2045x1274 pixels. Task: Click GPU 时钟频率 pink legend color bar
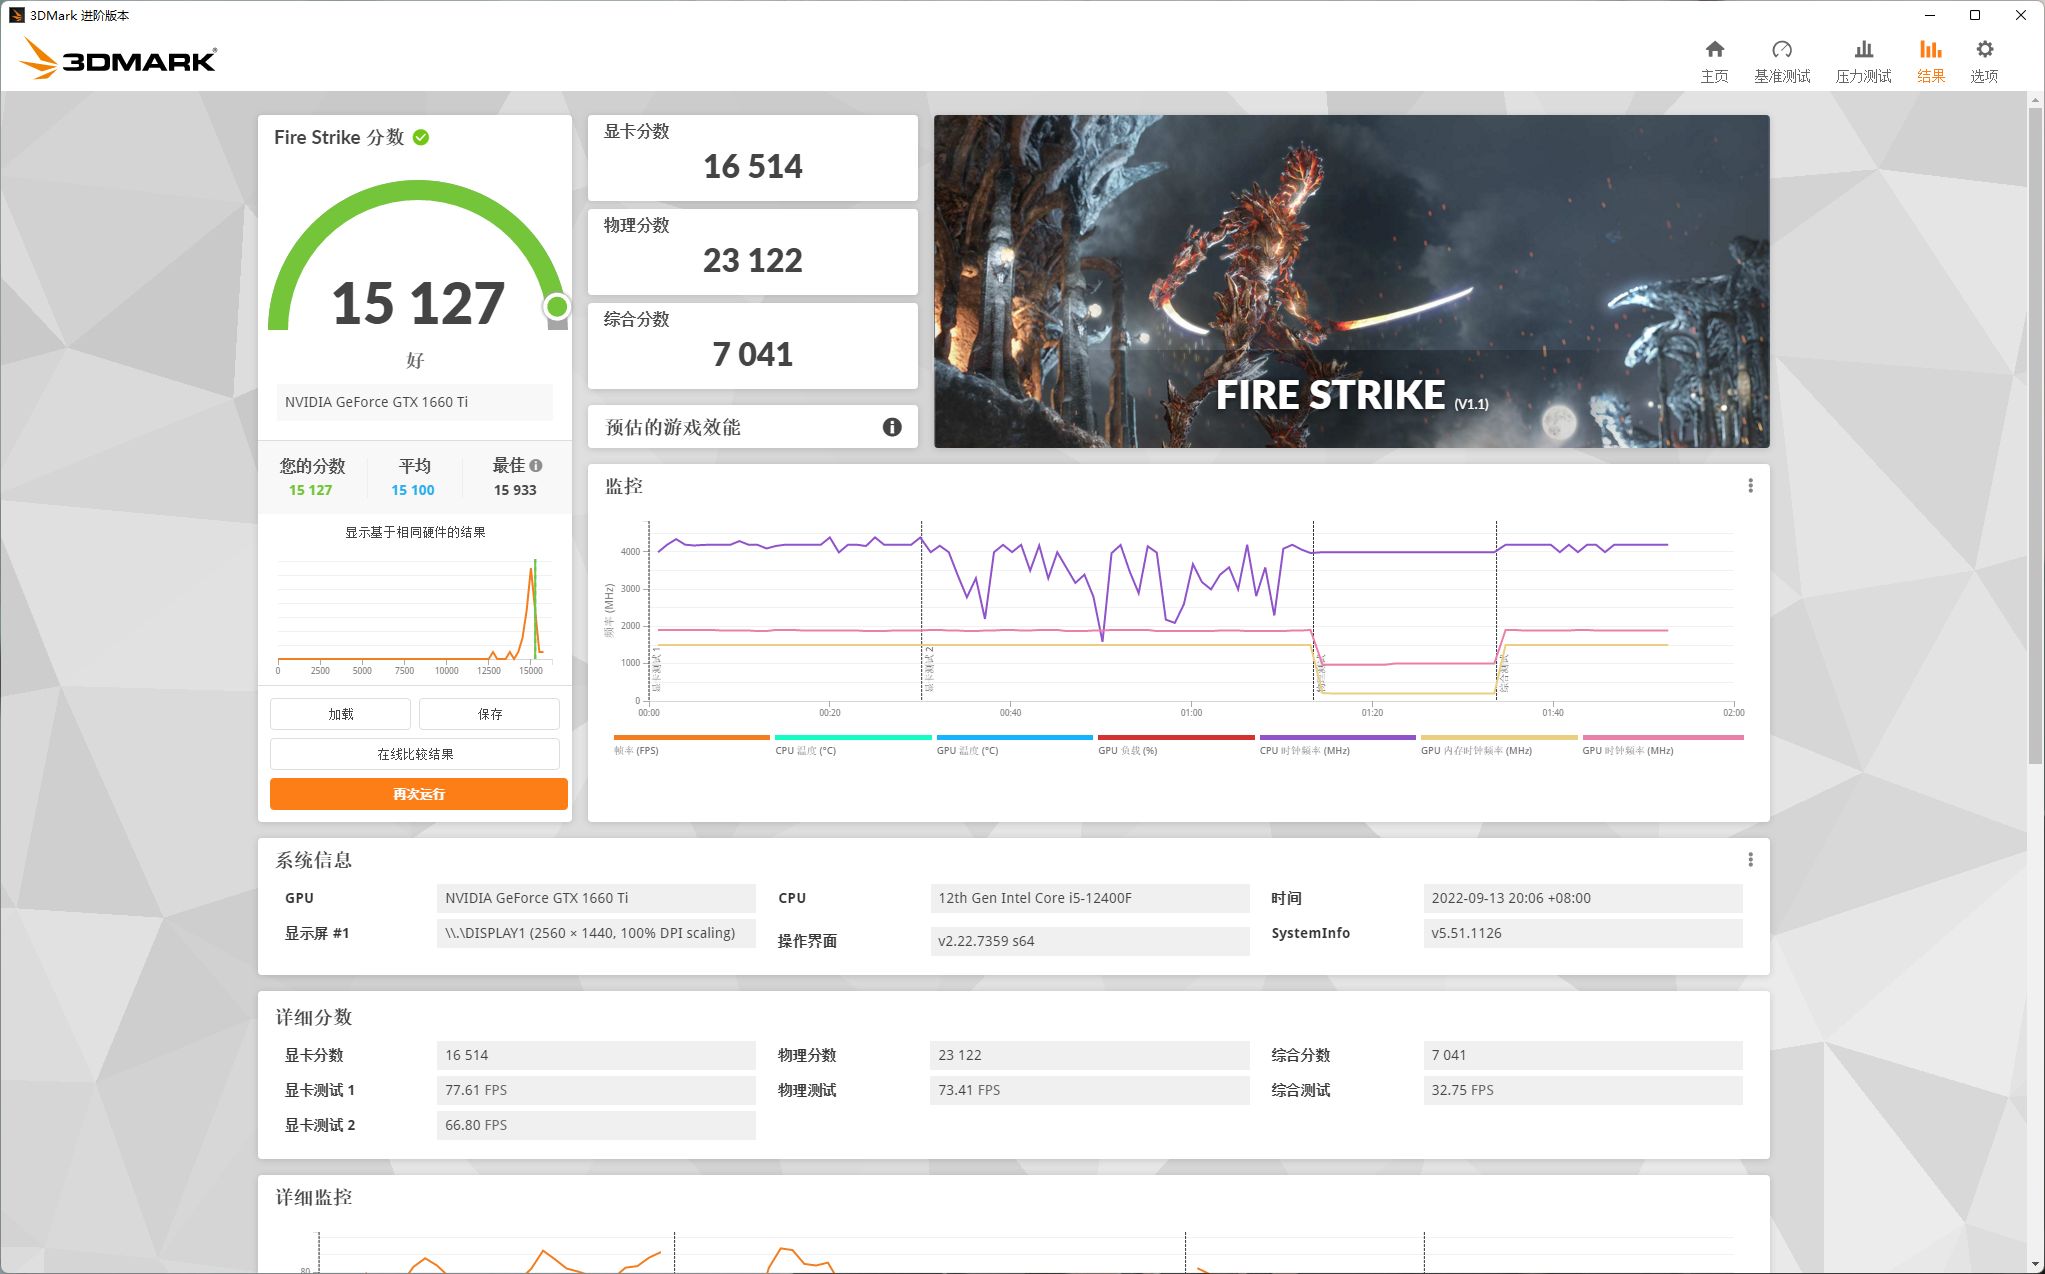point(1662,738)
